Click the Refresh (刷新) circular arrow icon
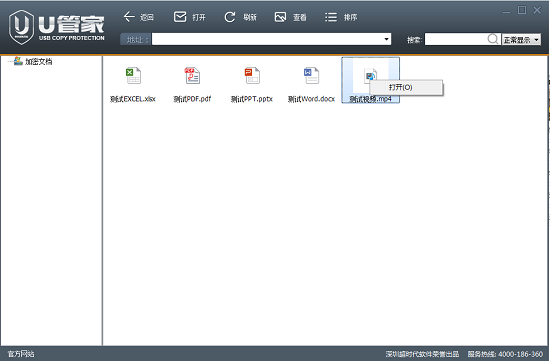 [x=230, y=17]
